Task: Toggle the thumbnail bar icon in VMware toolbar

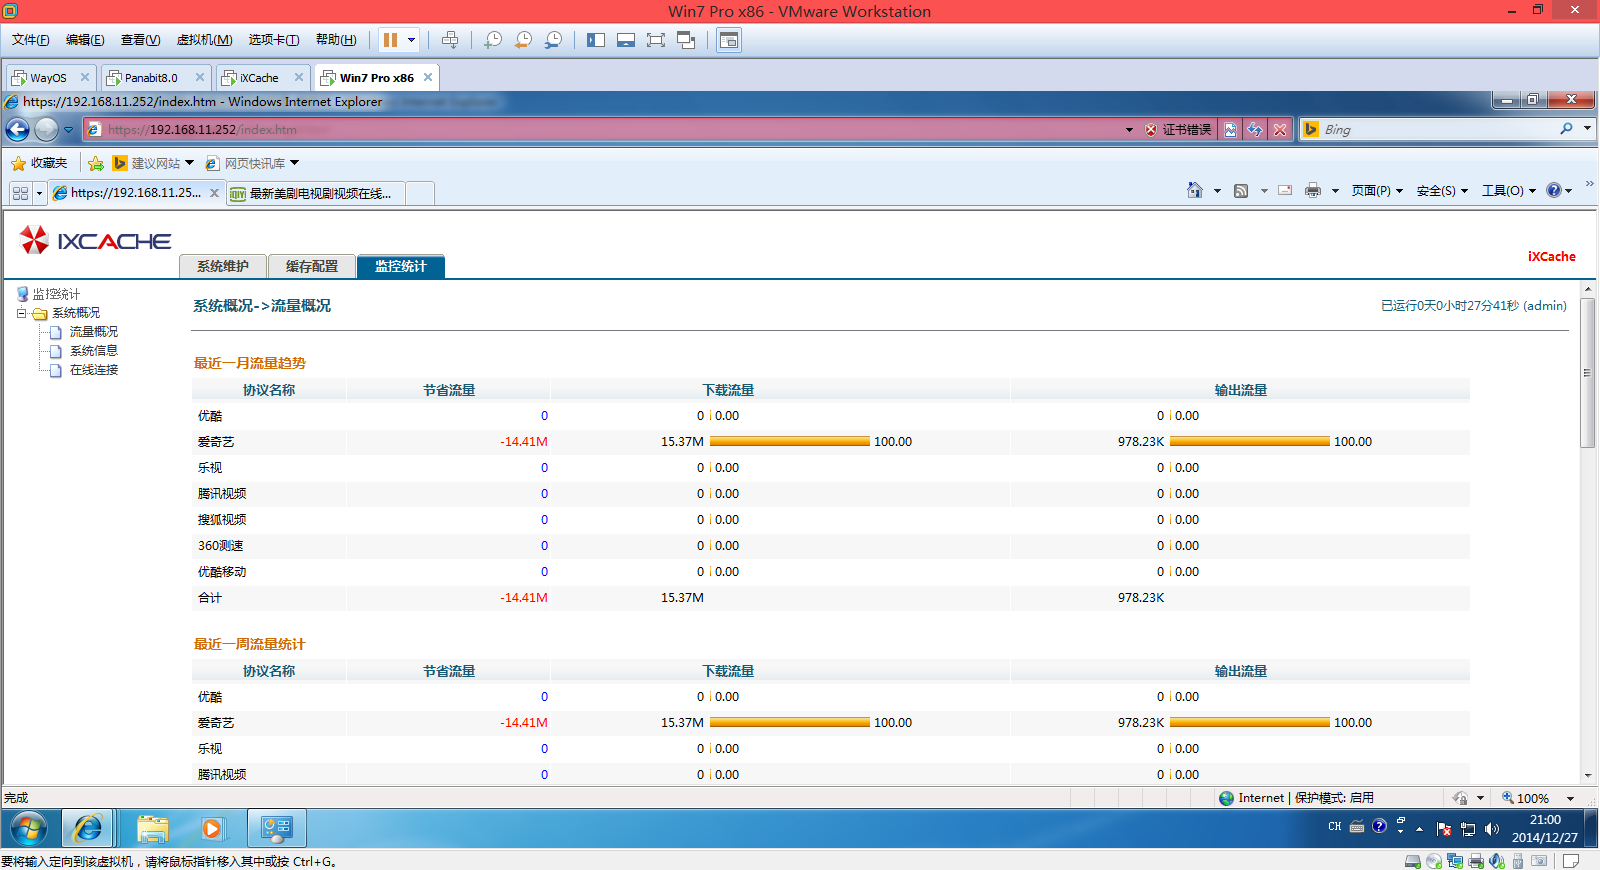Action: tap(626, 40)
